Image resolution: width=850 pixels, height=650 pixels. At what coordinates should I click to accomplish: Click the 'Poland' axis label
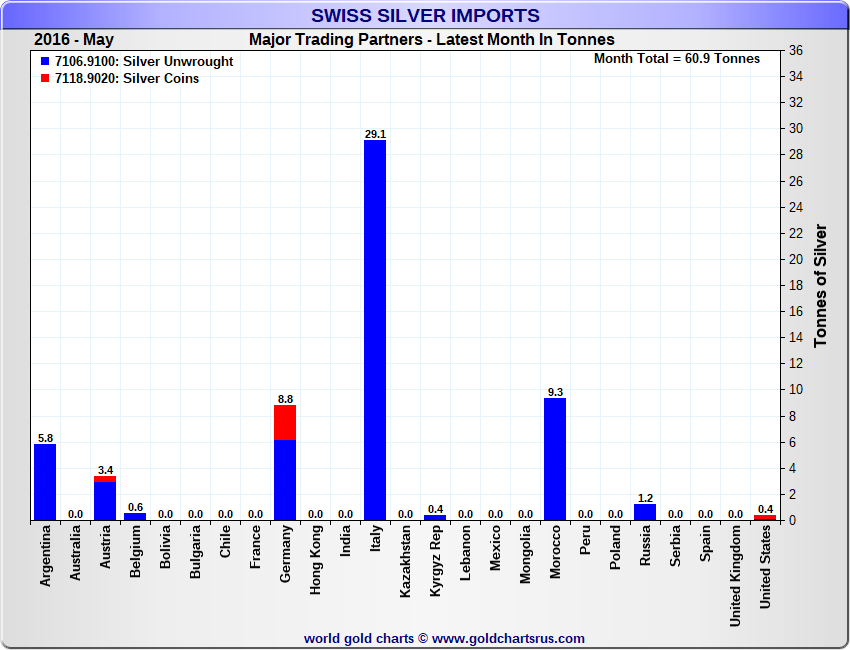coord(615,548)
